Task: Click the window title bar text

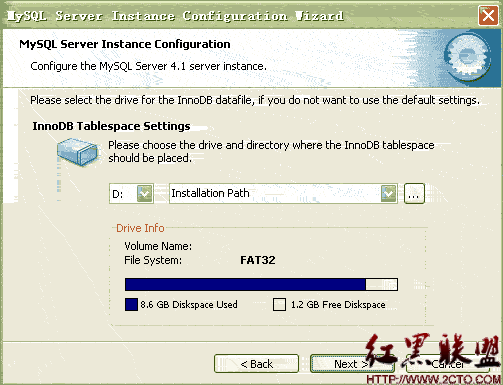Action: [x=175, y=16]
